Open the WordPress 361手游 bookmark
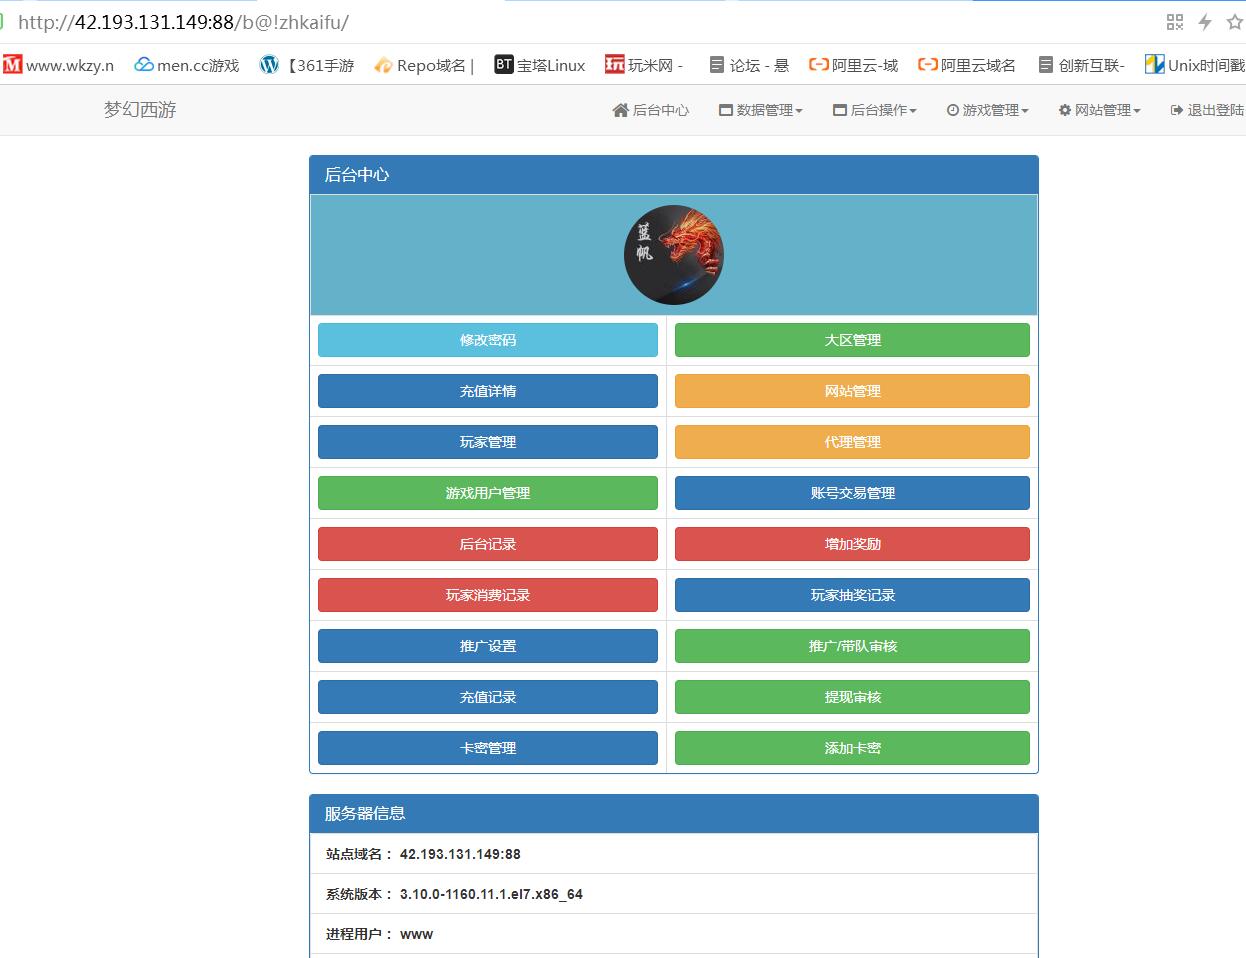 [307, 65]
